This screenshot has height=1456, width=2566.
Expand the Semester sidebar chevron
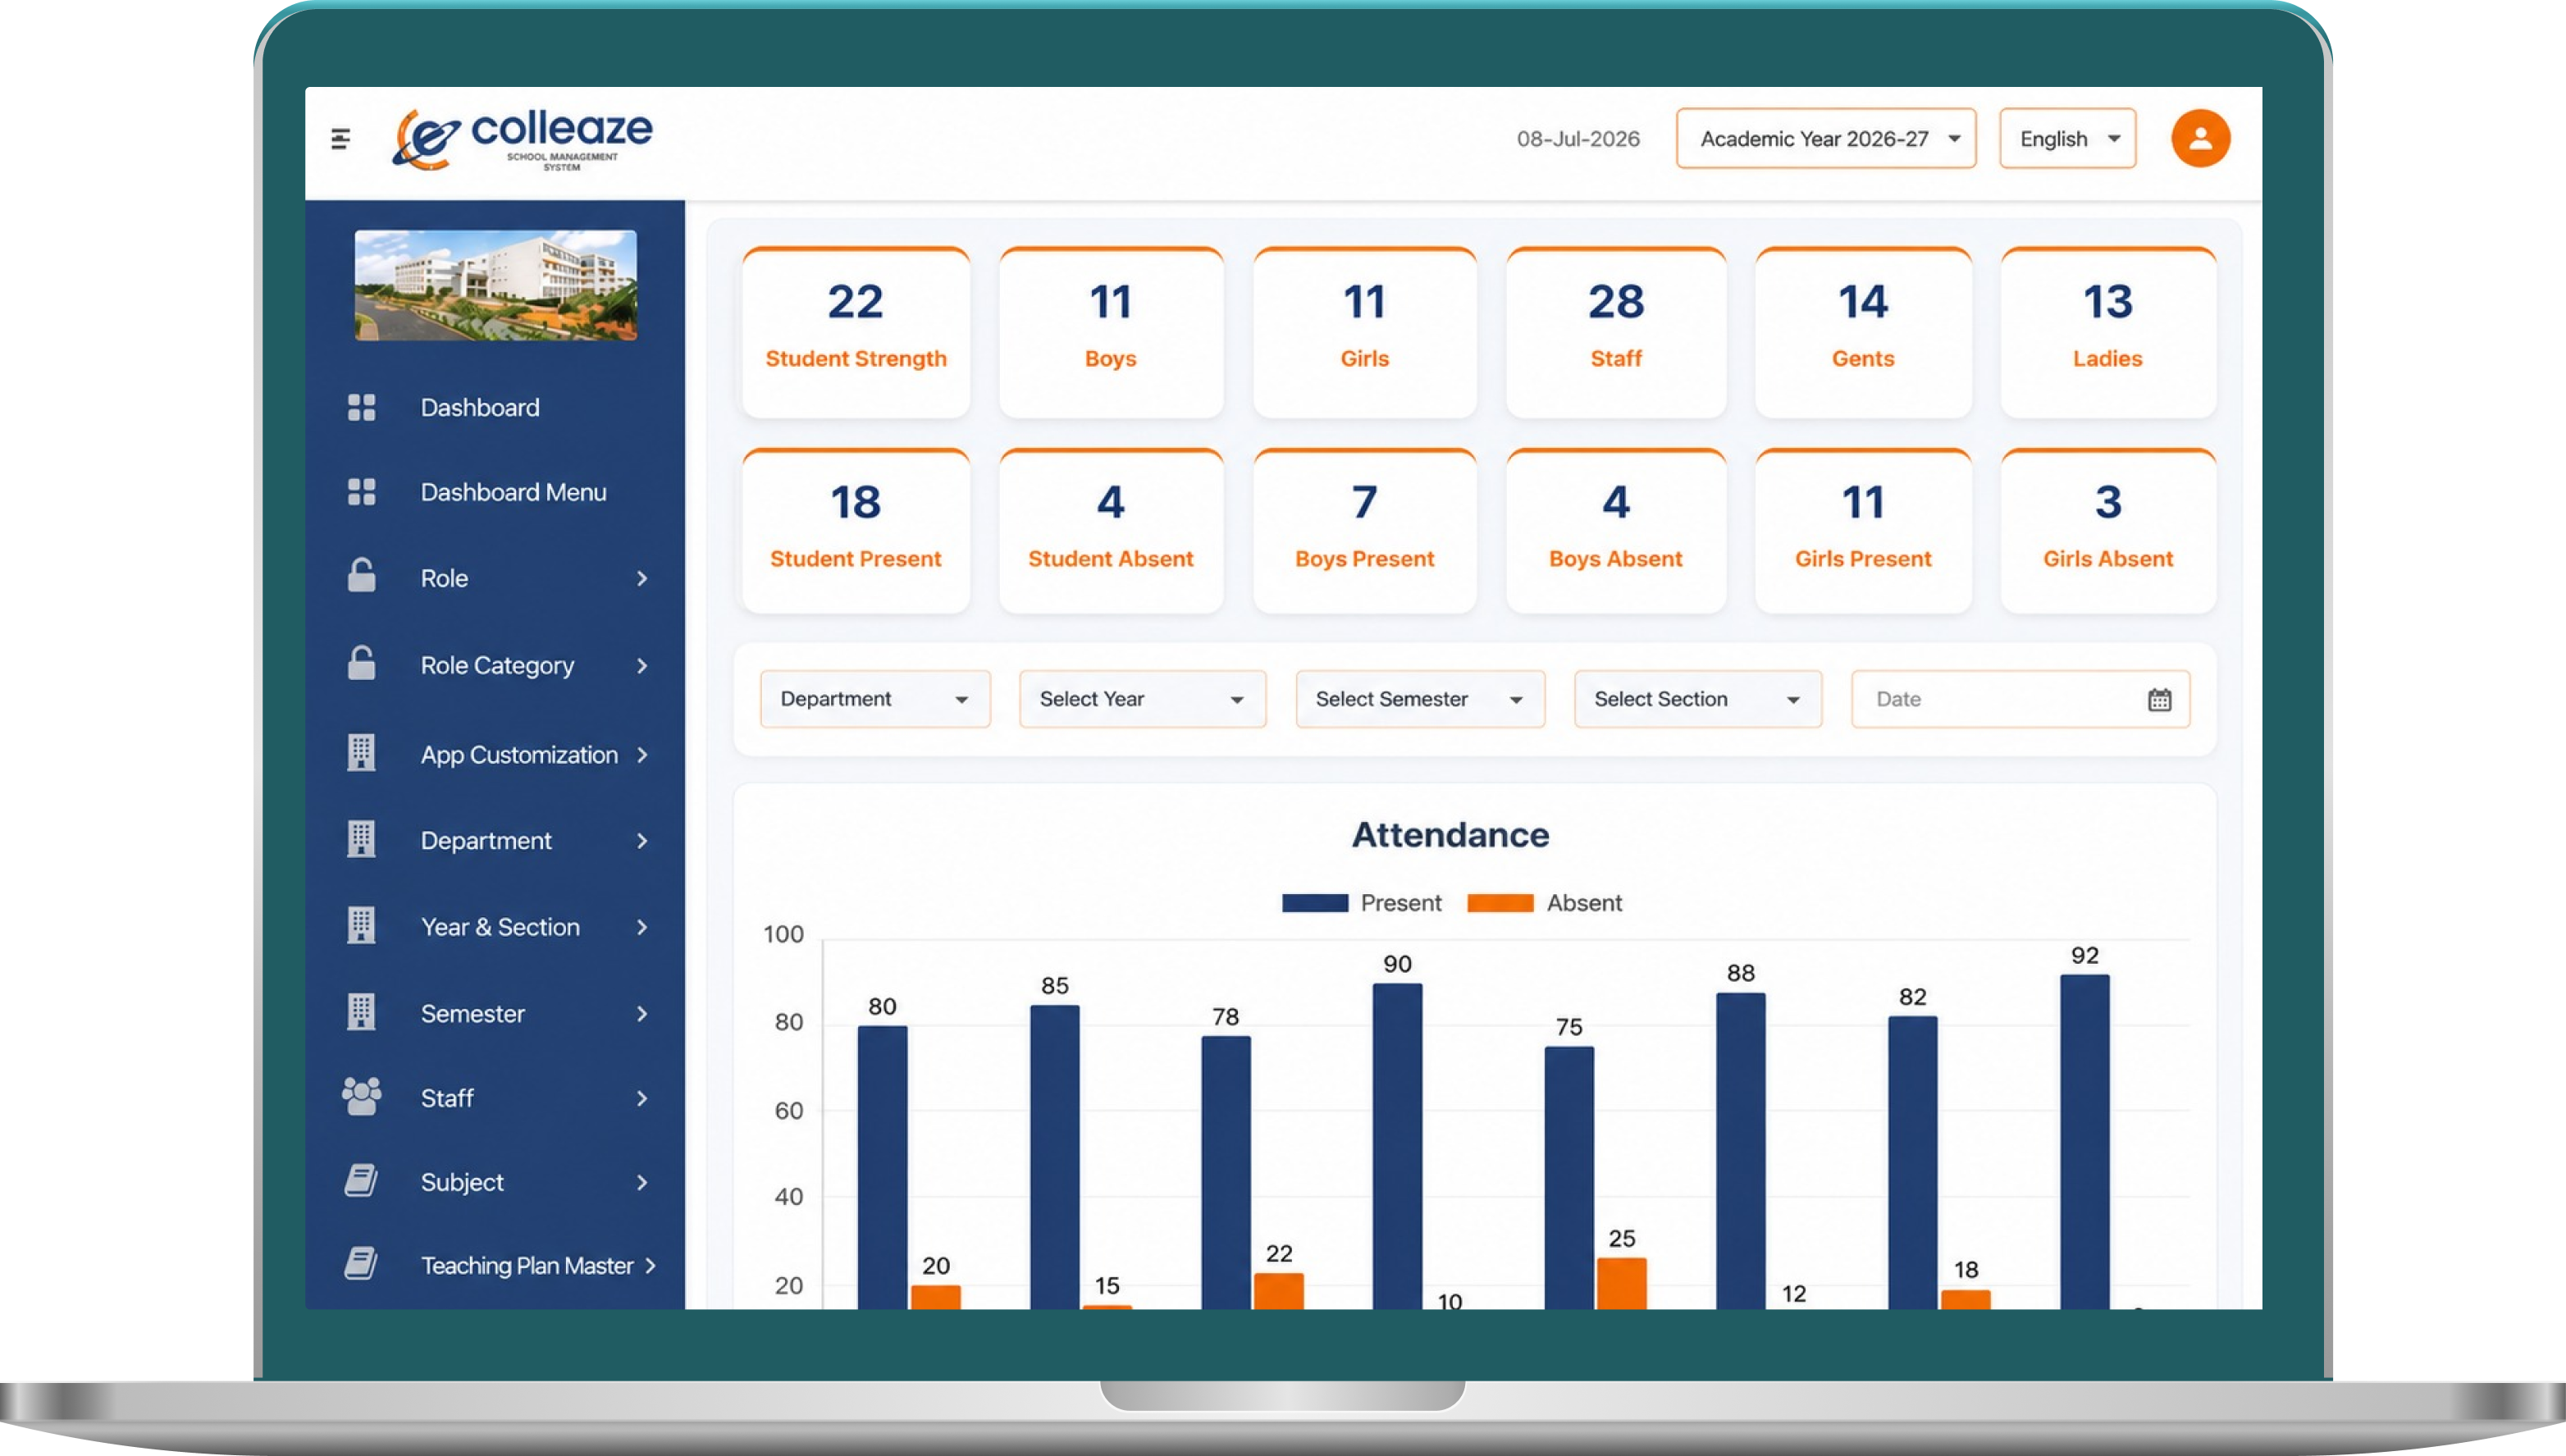click(642, 1014)
